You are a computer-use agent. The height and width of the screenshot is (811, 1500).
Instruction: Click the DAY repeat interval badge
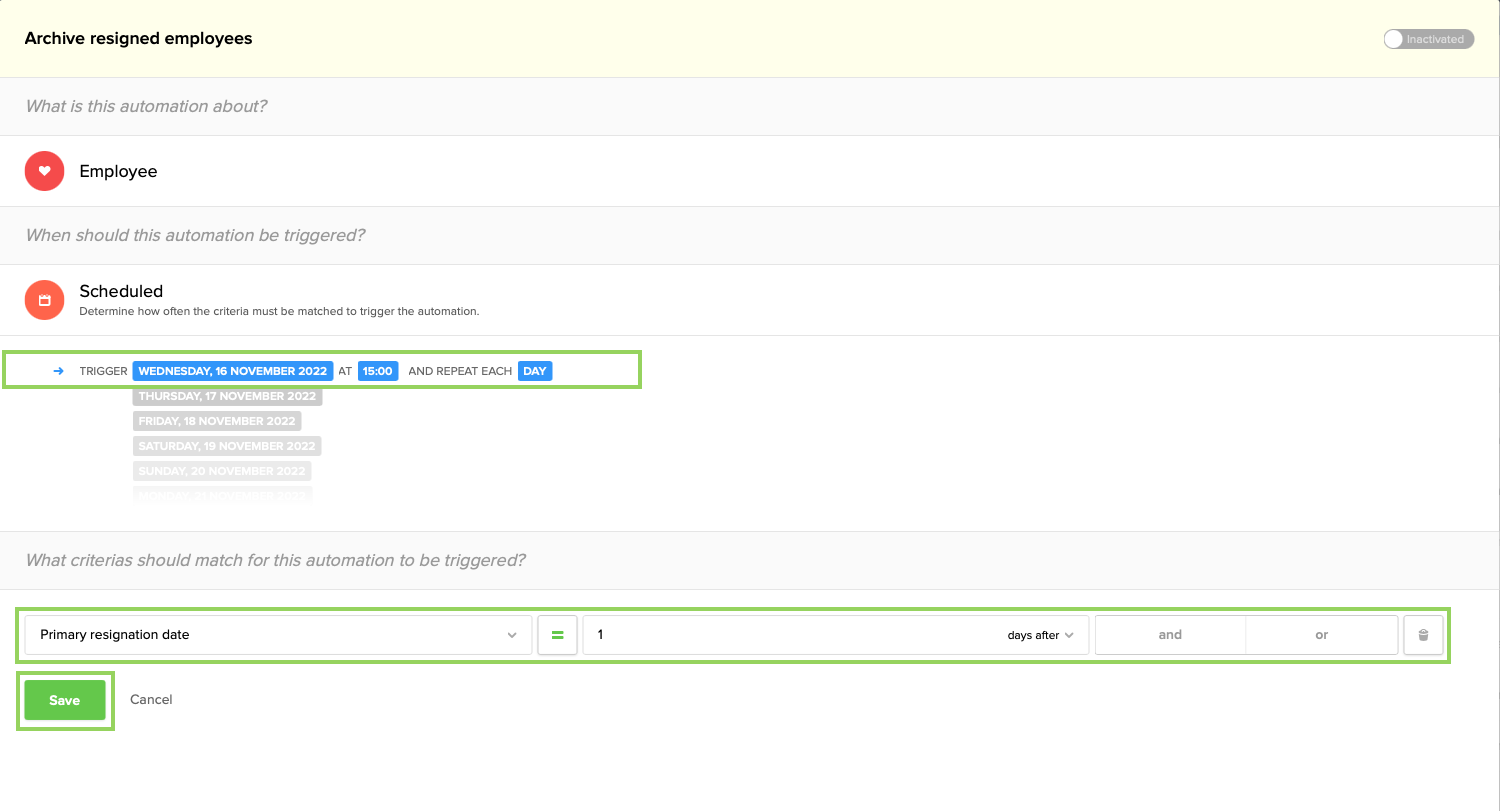coord(535,370)
